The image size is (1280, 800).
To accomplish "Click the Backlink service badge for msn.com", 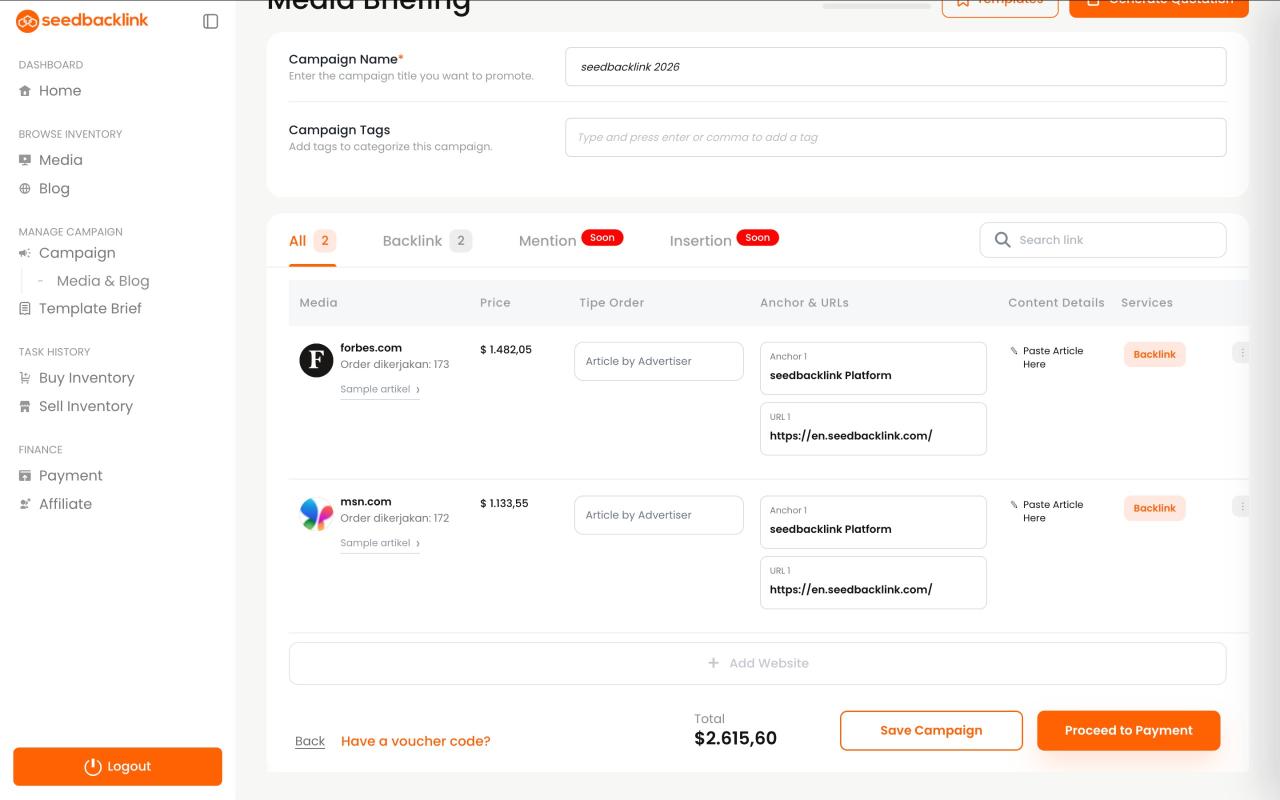I will pos(1154,509).
